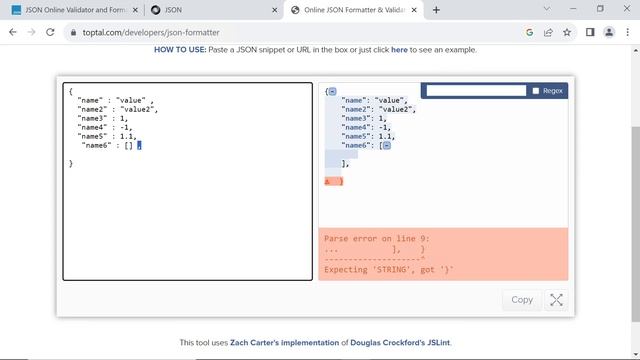Expand output to fullscreen

tap(556, 300)
